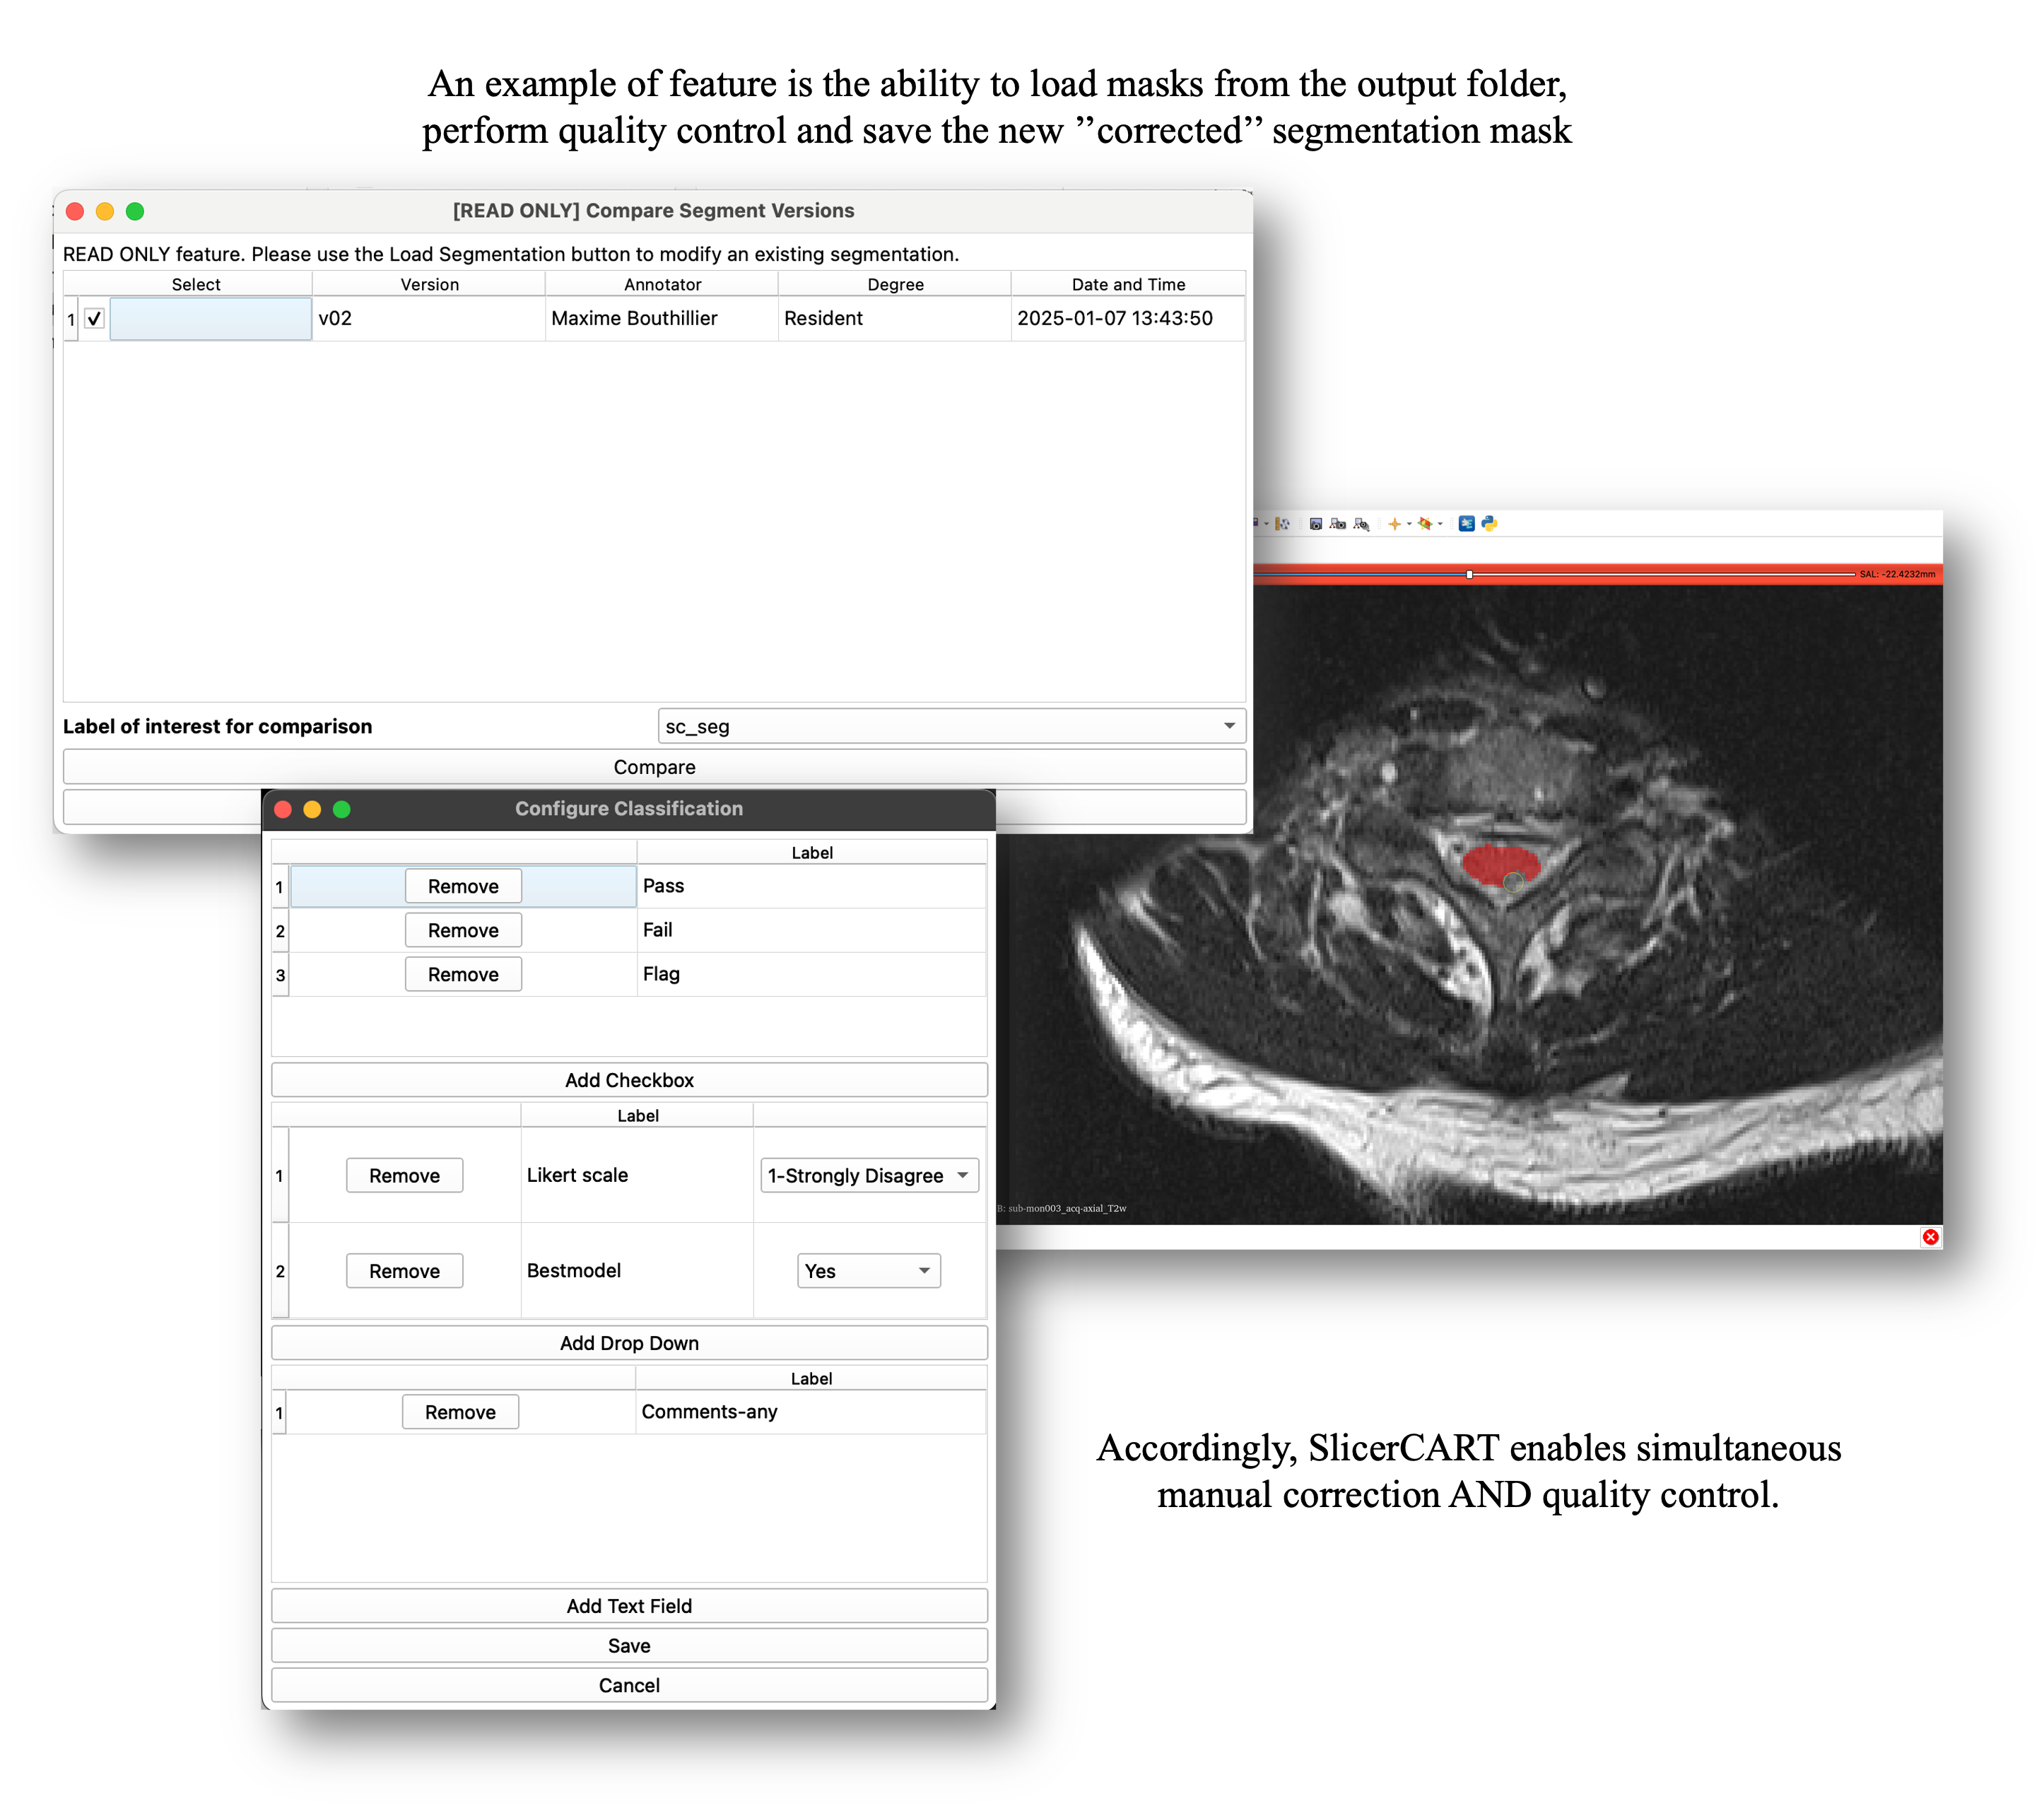Click the restore scene views icon

tap(1361, 523)
